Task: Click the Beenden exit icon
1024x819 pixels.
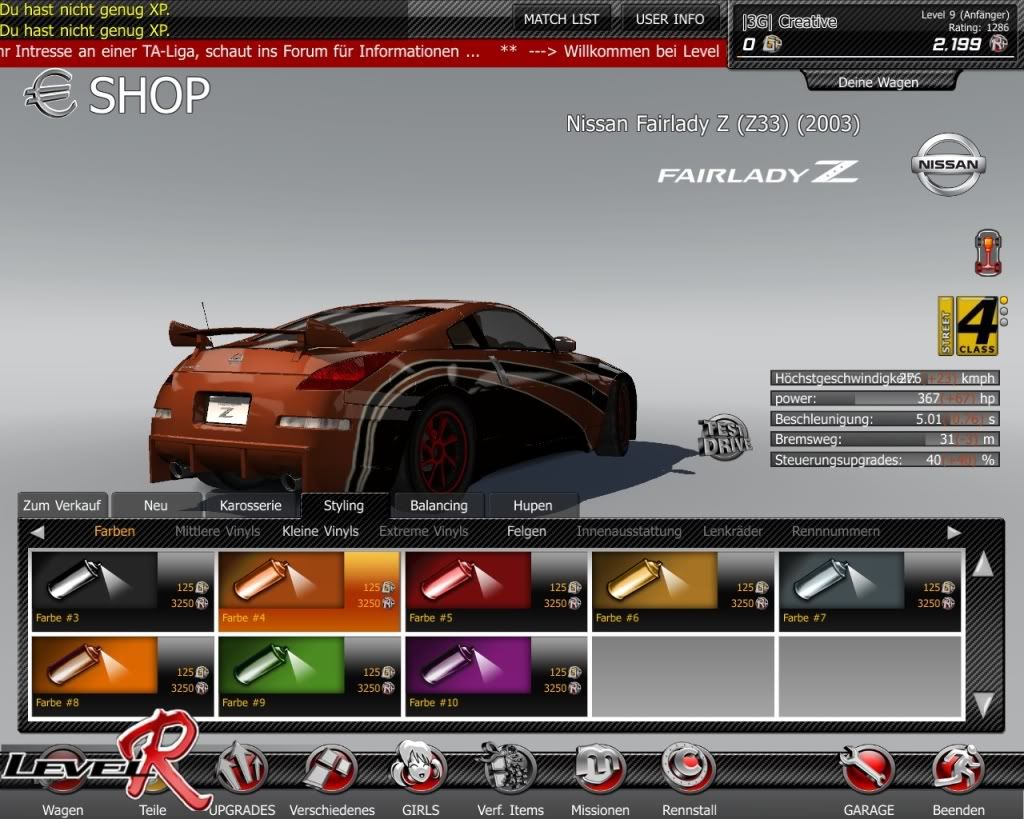Action: click(x=957, y=770)
